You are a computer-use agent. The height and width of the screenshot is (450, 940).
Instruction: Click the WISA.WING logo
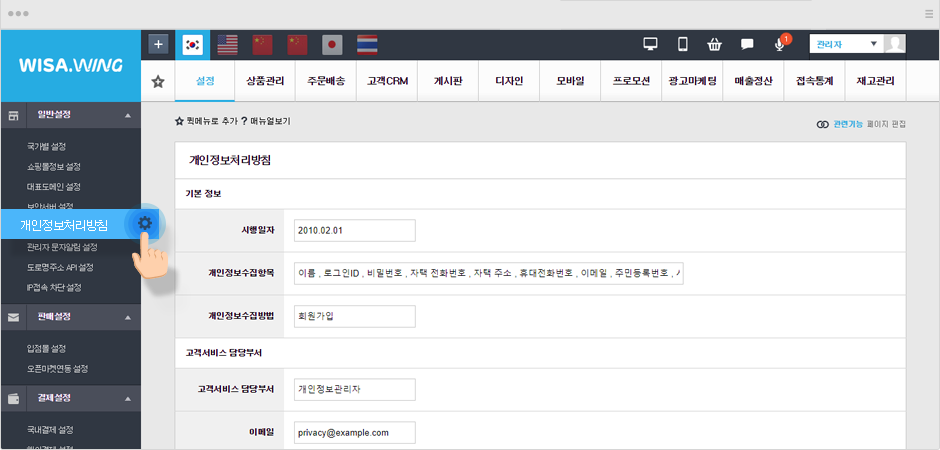coord(71,65)
